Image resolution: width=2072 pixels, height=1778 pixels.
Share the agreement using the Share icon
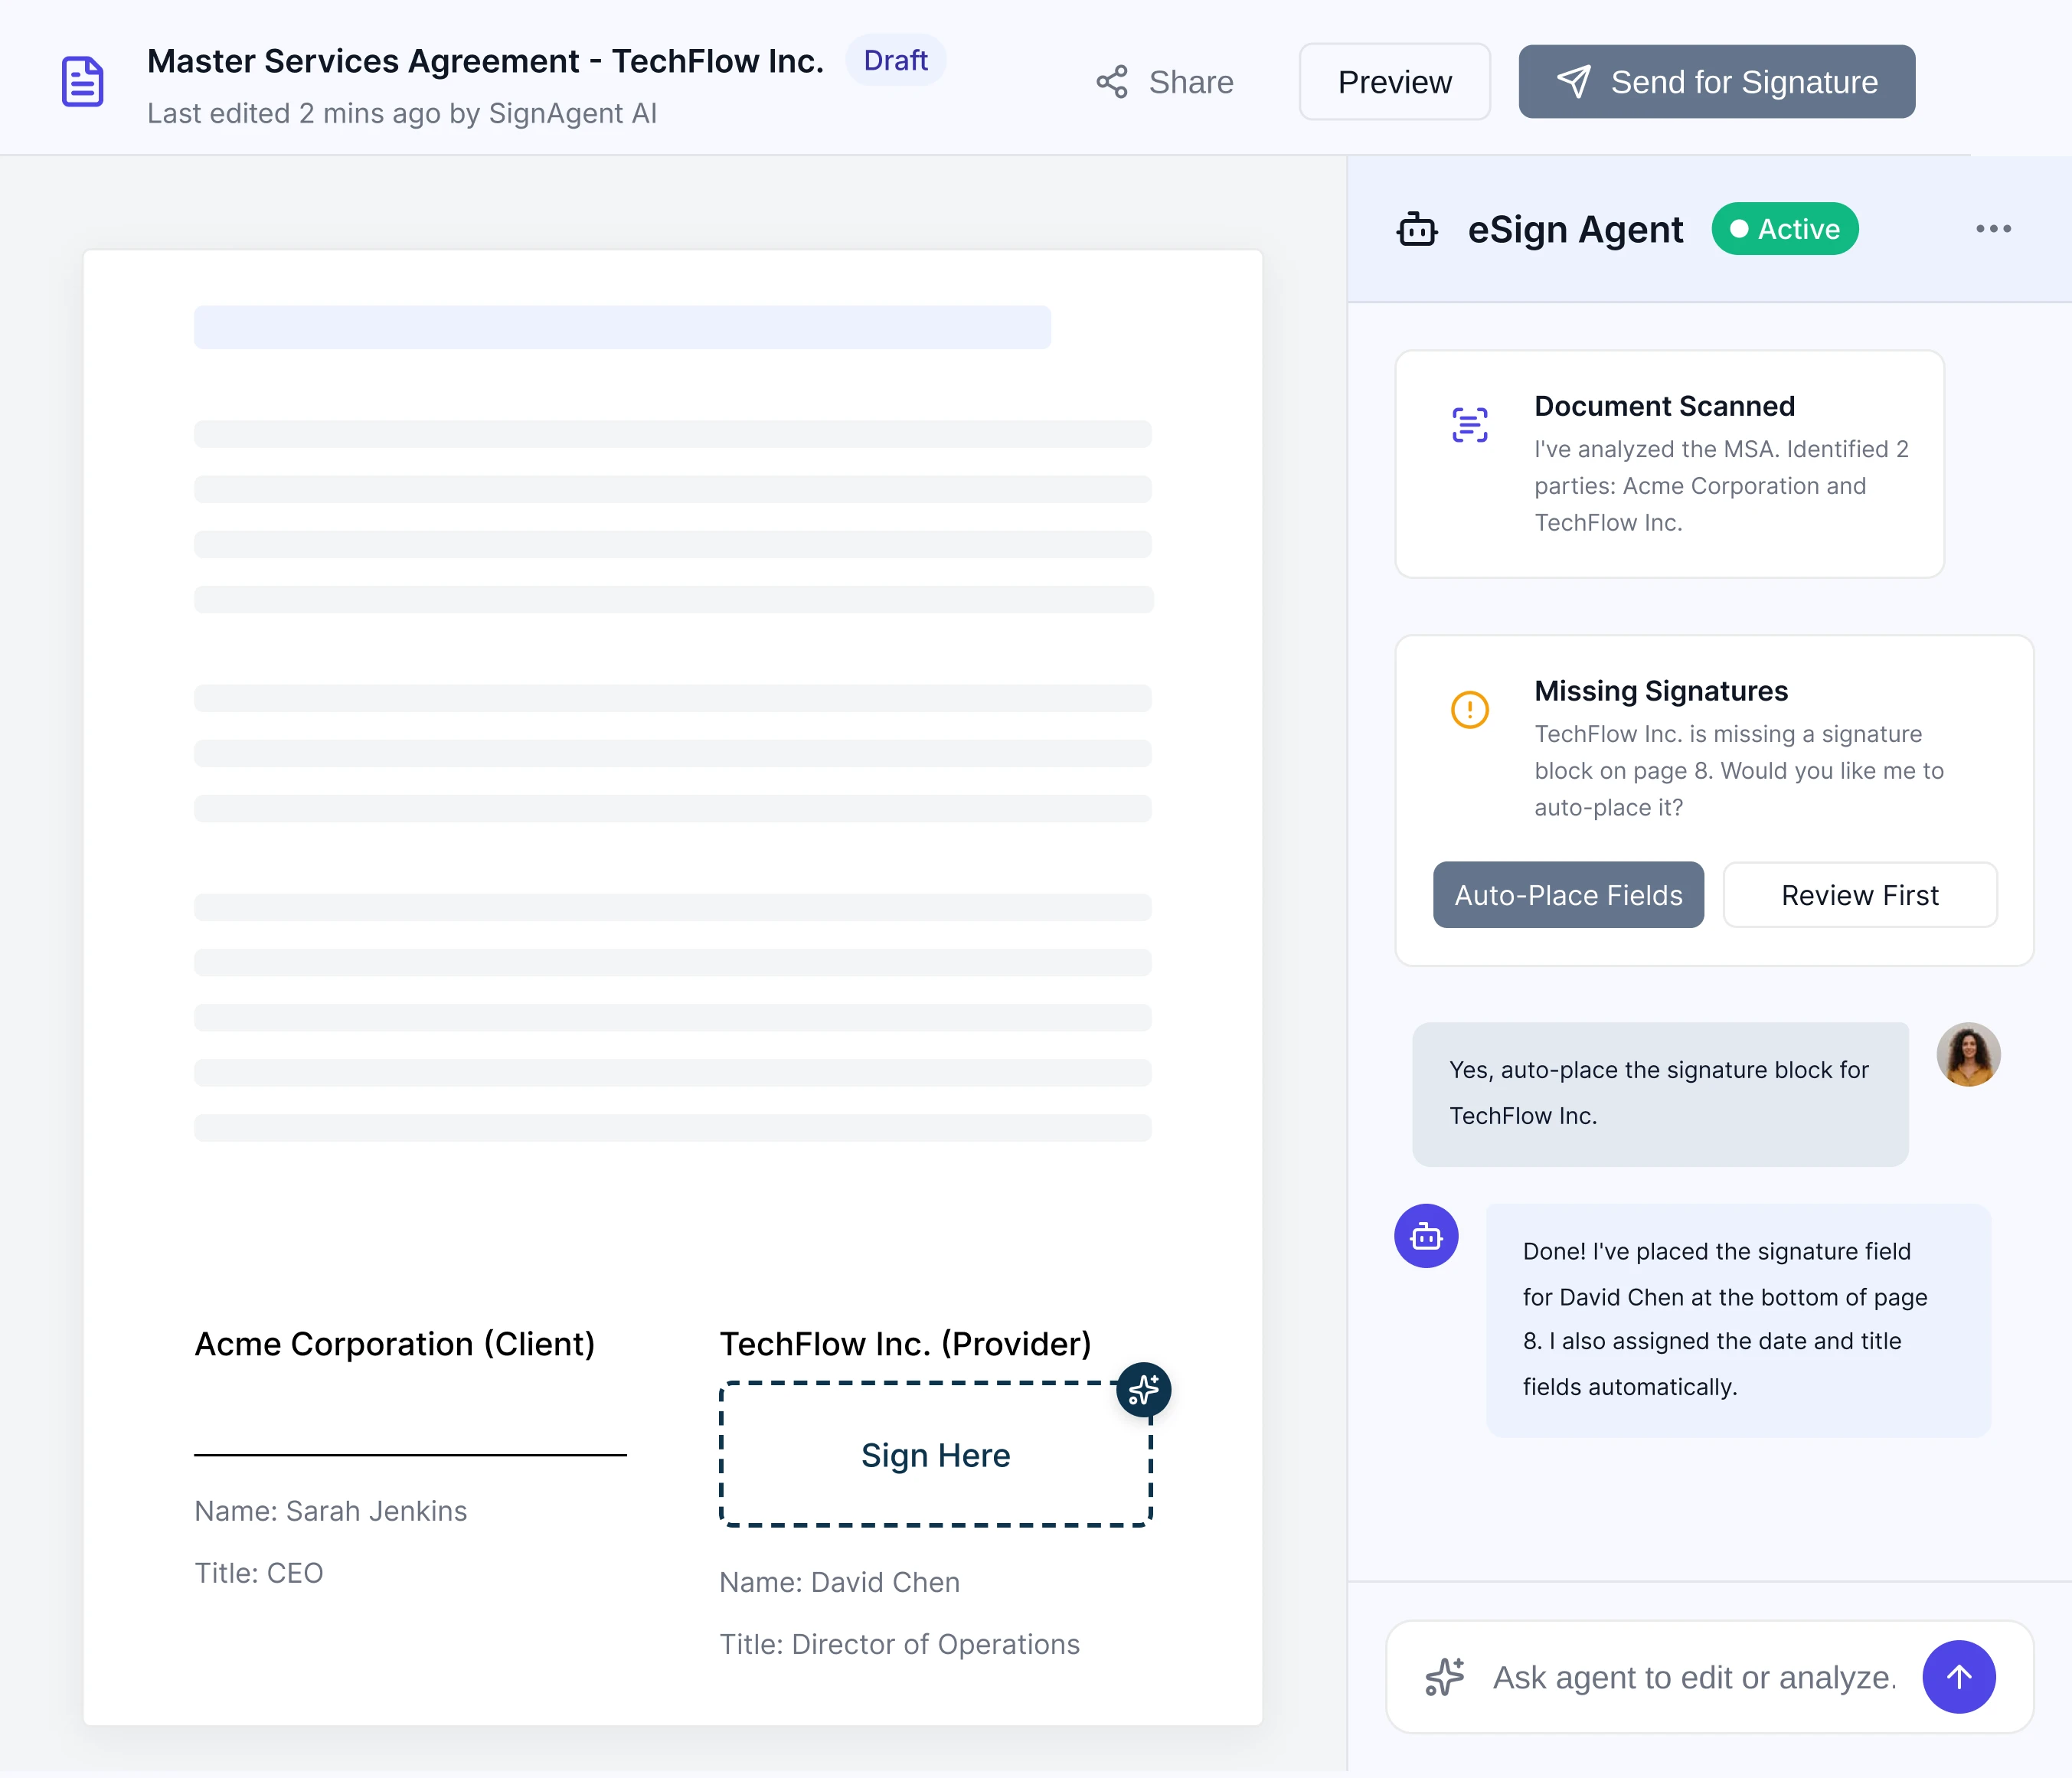point(1113,81)
